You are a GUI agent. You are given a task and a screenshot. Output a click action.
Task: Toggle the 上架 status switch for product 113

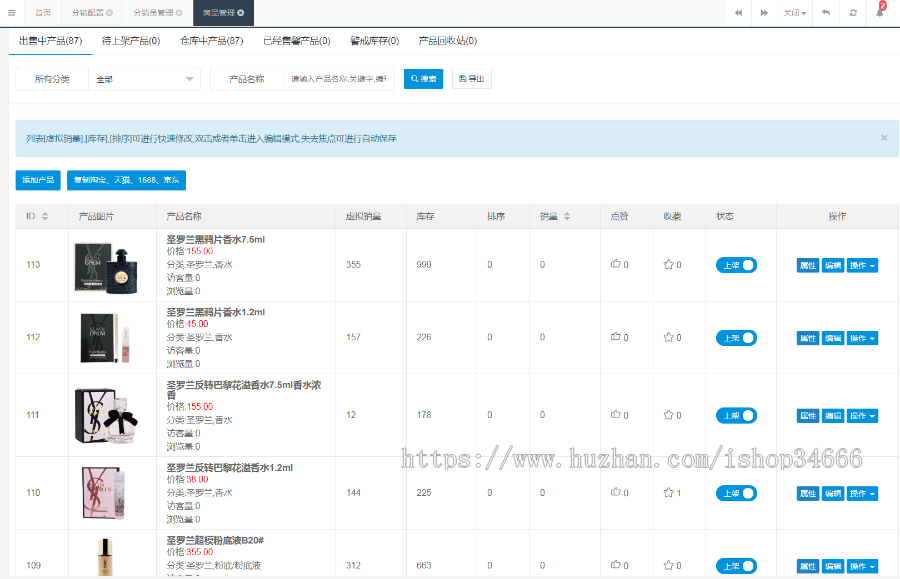(736, 264)
